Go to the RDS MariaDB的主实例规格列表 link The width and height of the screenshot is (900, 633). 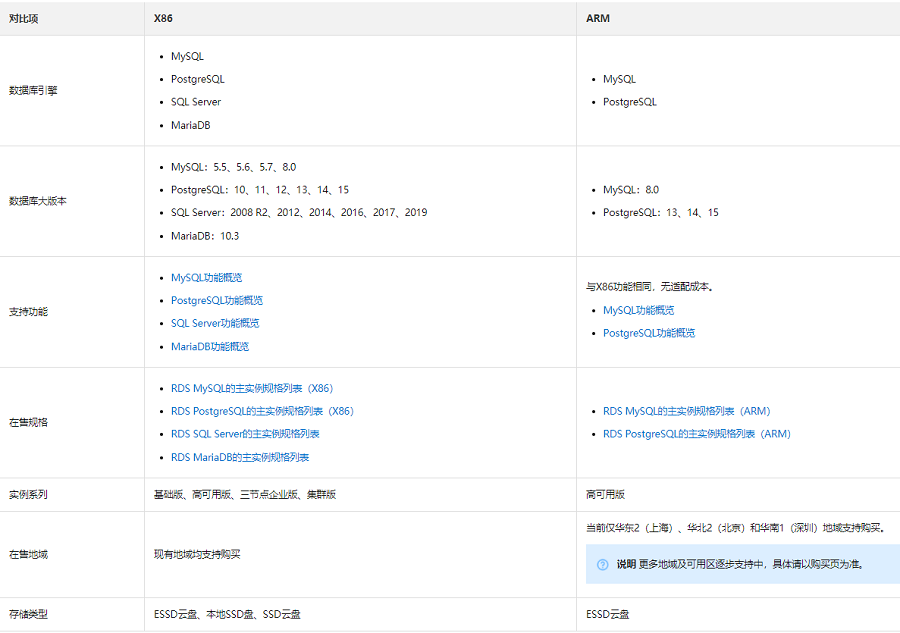(240, 457)
